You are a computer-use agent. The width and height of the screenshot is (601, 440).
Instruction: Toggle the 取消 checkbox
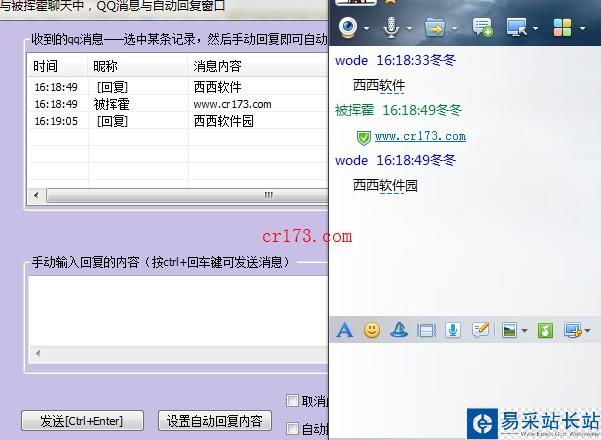pyautogui.click(x=292, y=401)
